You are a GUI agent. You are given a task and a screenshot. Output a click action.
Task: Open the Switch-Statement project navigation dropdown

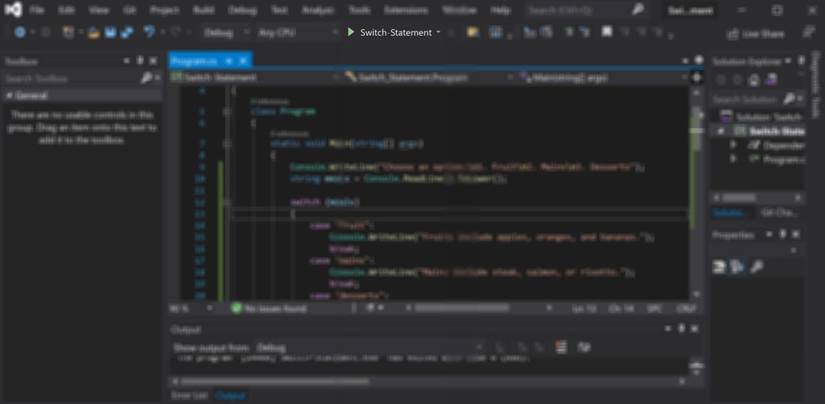click(255, 77)
